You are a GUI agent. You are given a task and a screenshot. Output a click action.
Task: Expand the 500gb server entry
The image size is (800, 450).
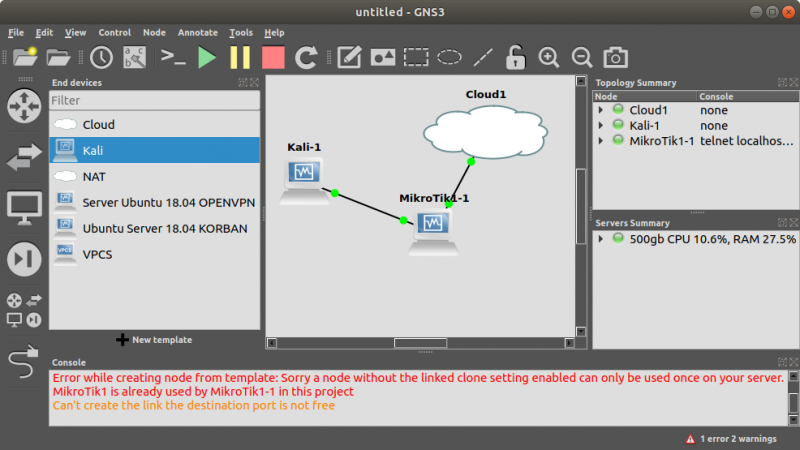click(x=601, y=239)
